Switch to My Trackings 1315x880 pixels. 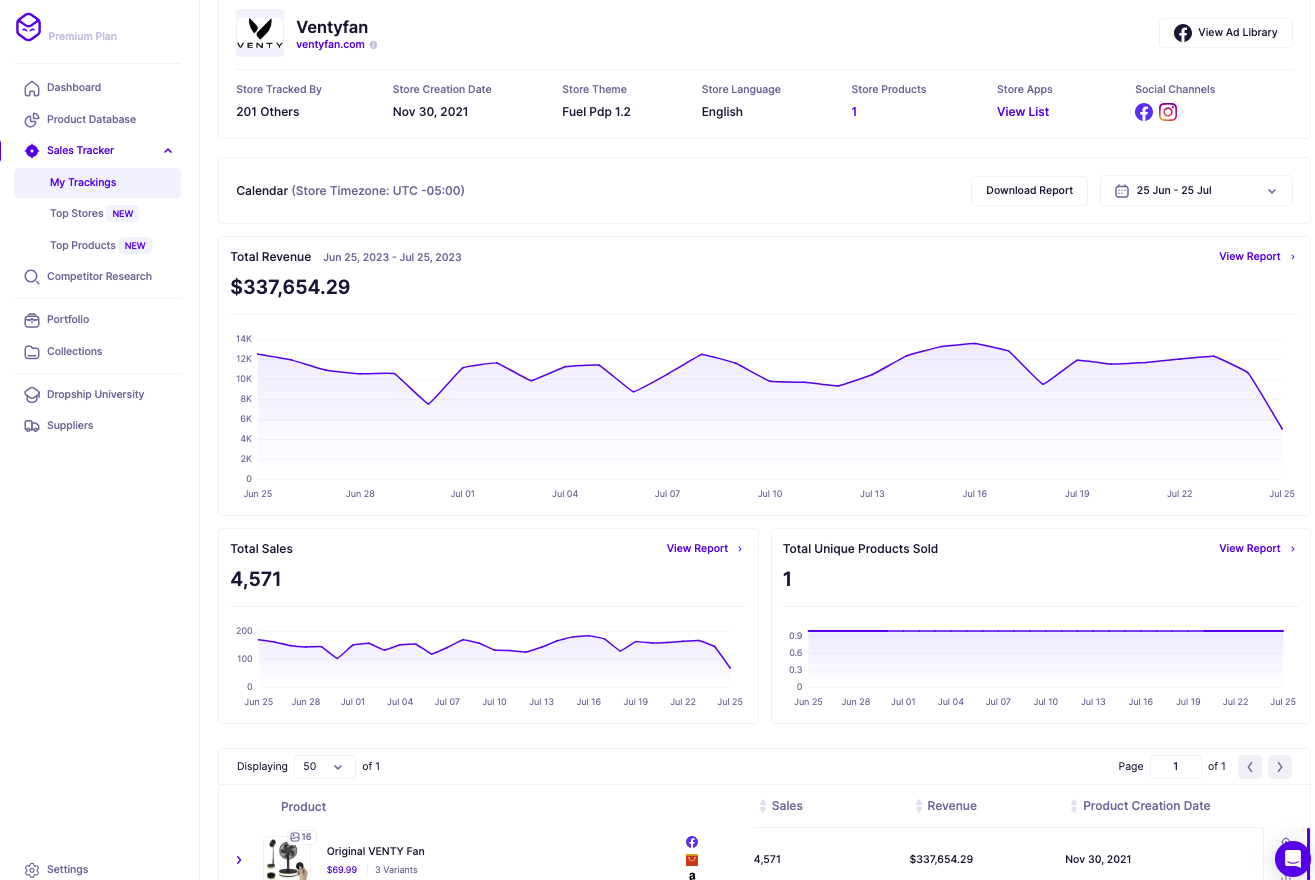coord(84,182)
